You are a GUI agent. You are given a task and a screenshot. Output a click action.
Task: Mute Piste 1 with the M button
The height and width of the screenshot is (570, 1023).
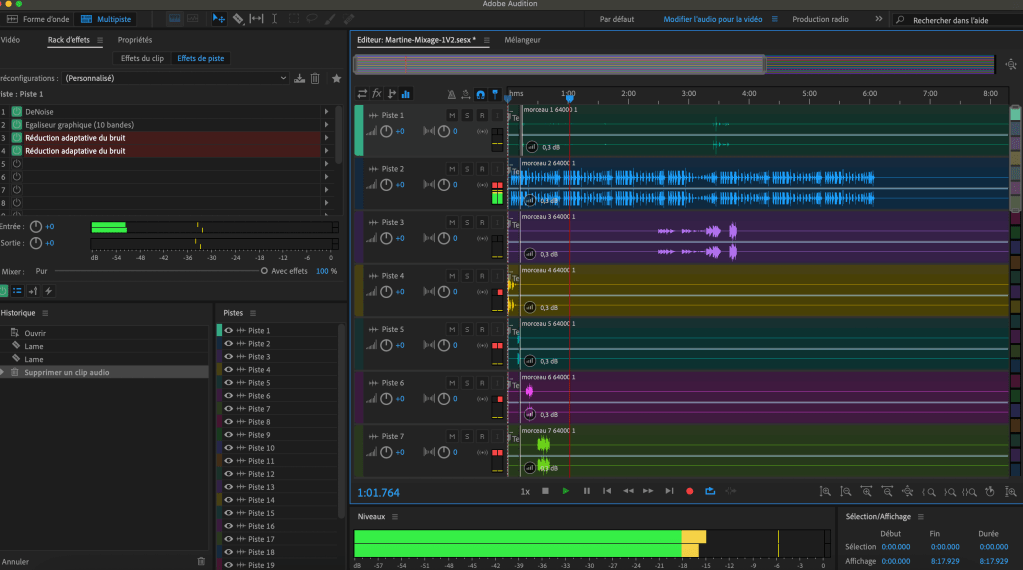click(452, 116)
